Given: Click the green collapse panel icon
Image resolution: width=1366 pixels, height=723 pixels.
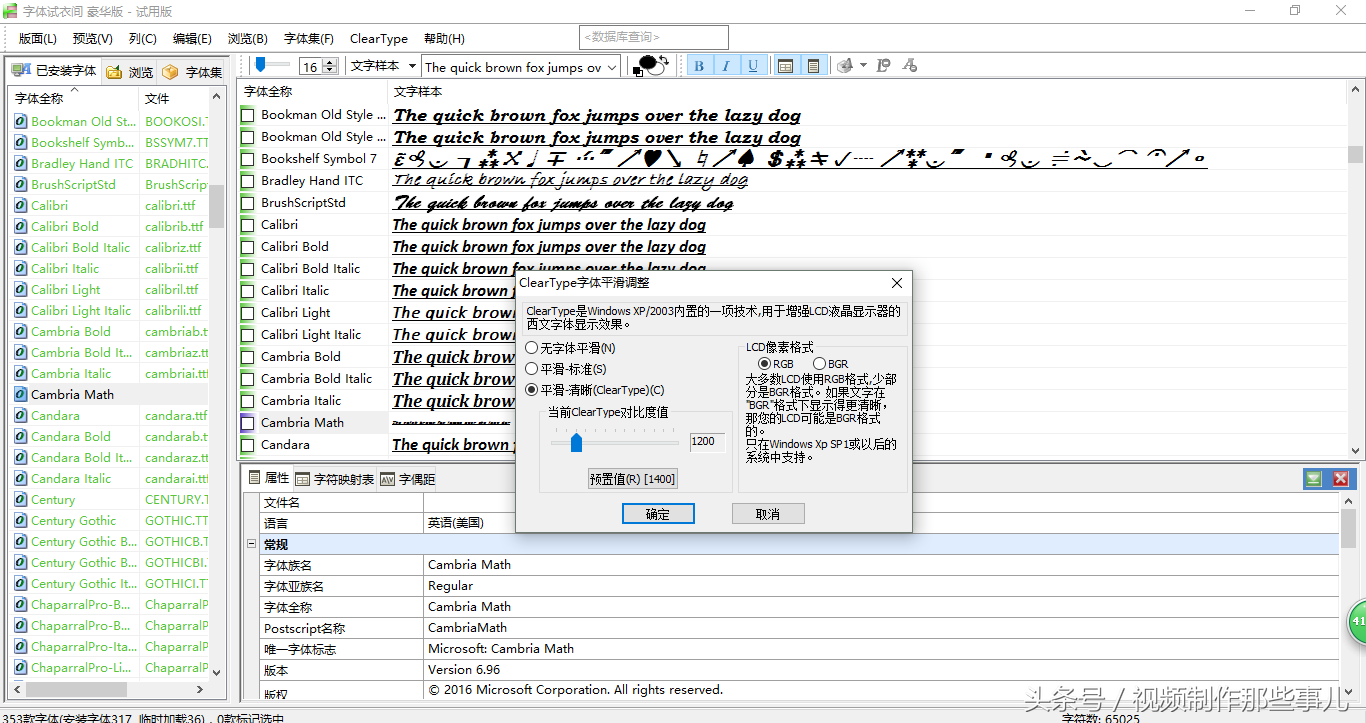Looking at the screenshot, I should coord(1313,479).
